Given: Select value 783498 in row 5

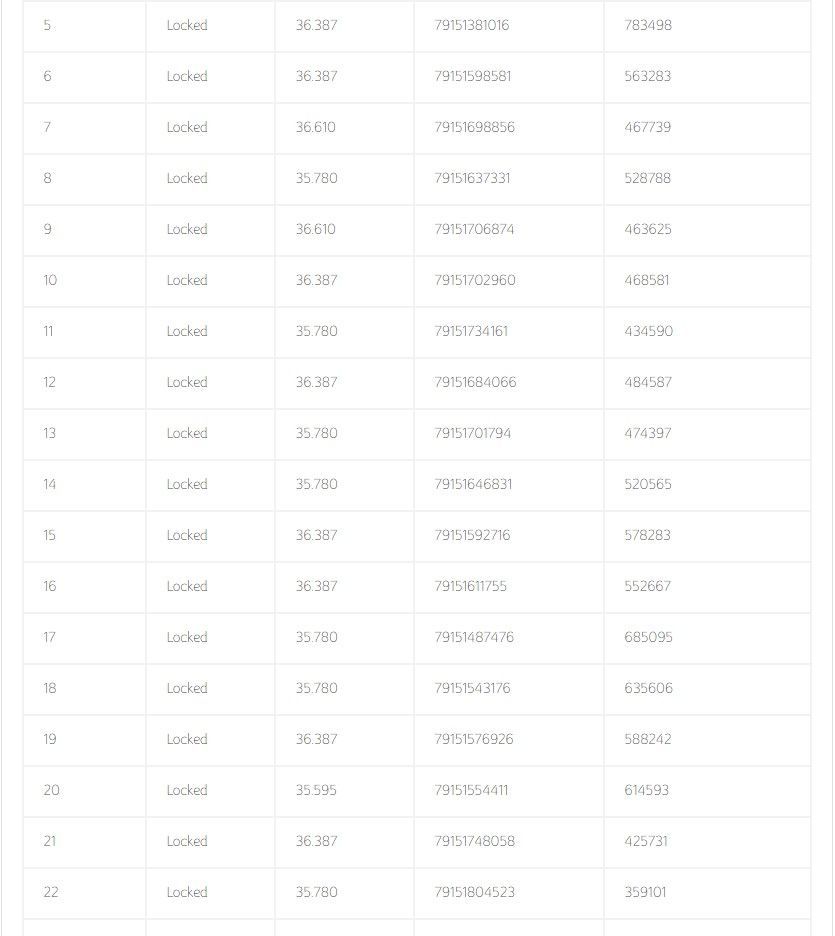Looking at the screenshot, I should pyautogui.click(x=647, y=26).
